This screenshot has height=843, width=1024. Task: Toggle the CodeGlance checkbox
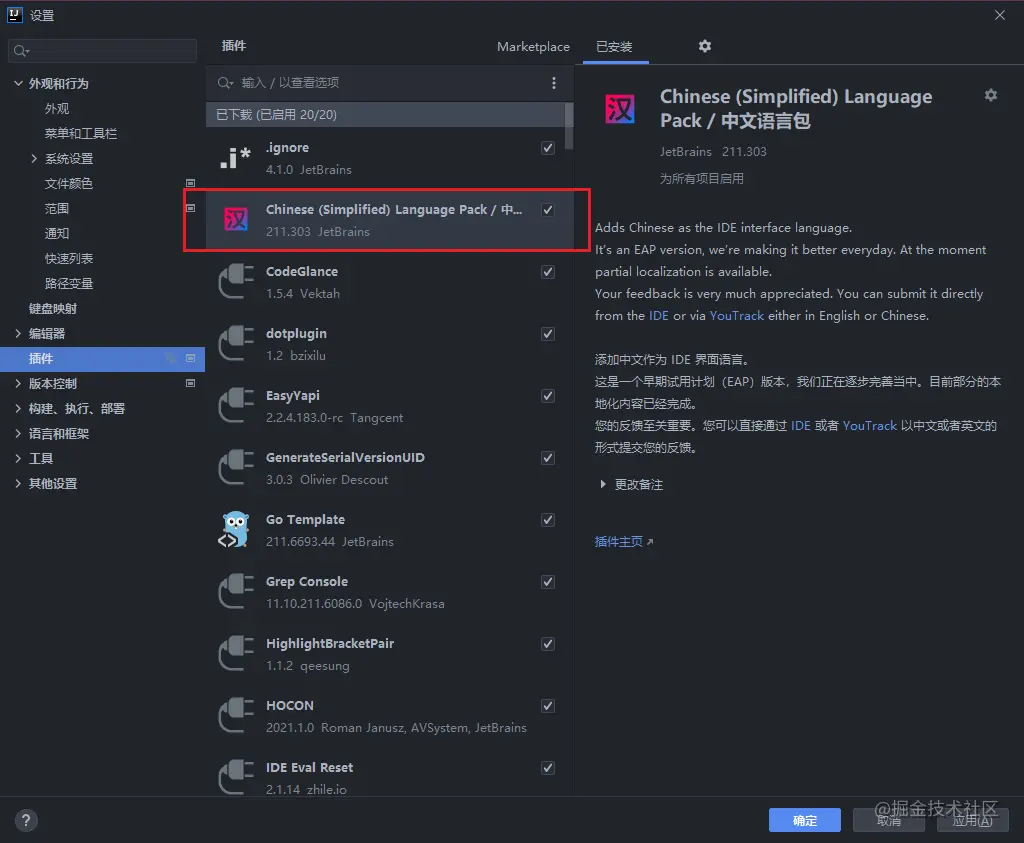click(548, 272)
